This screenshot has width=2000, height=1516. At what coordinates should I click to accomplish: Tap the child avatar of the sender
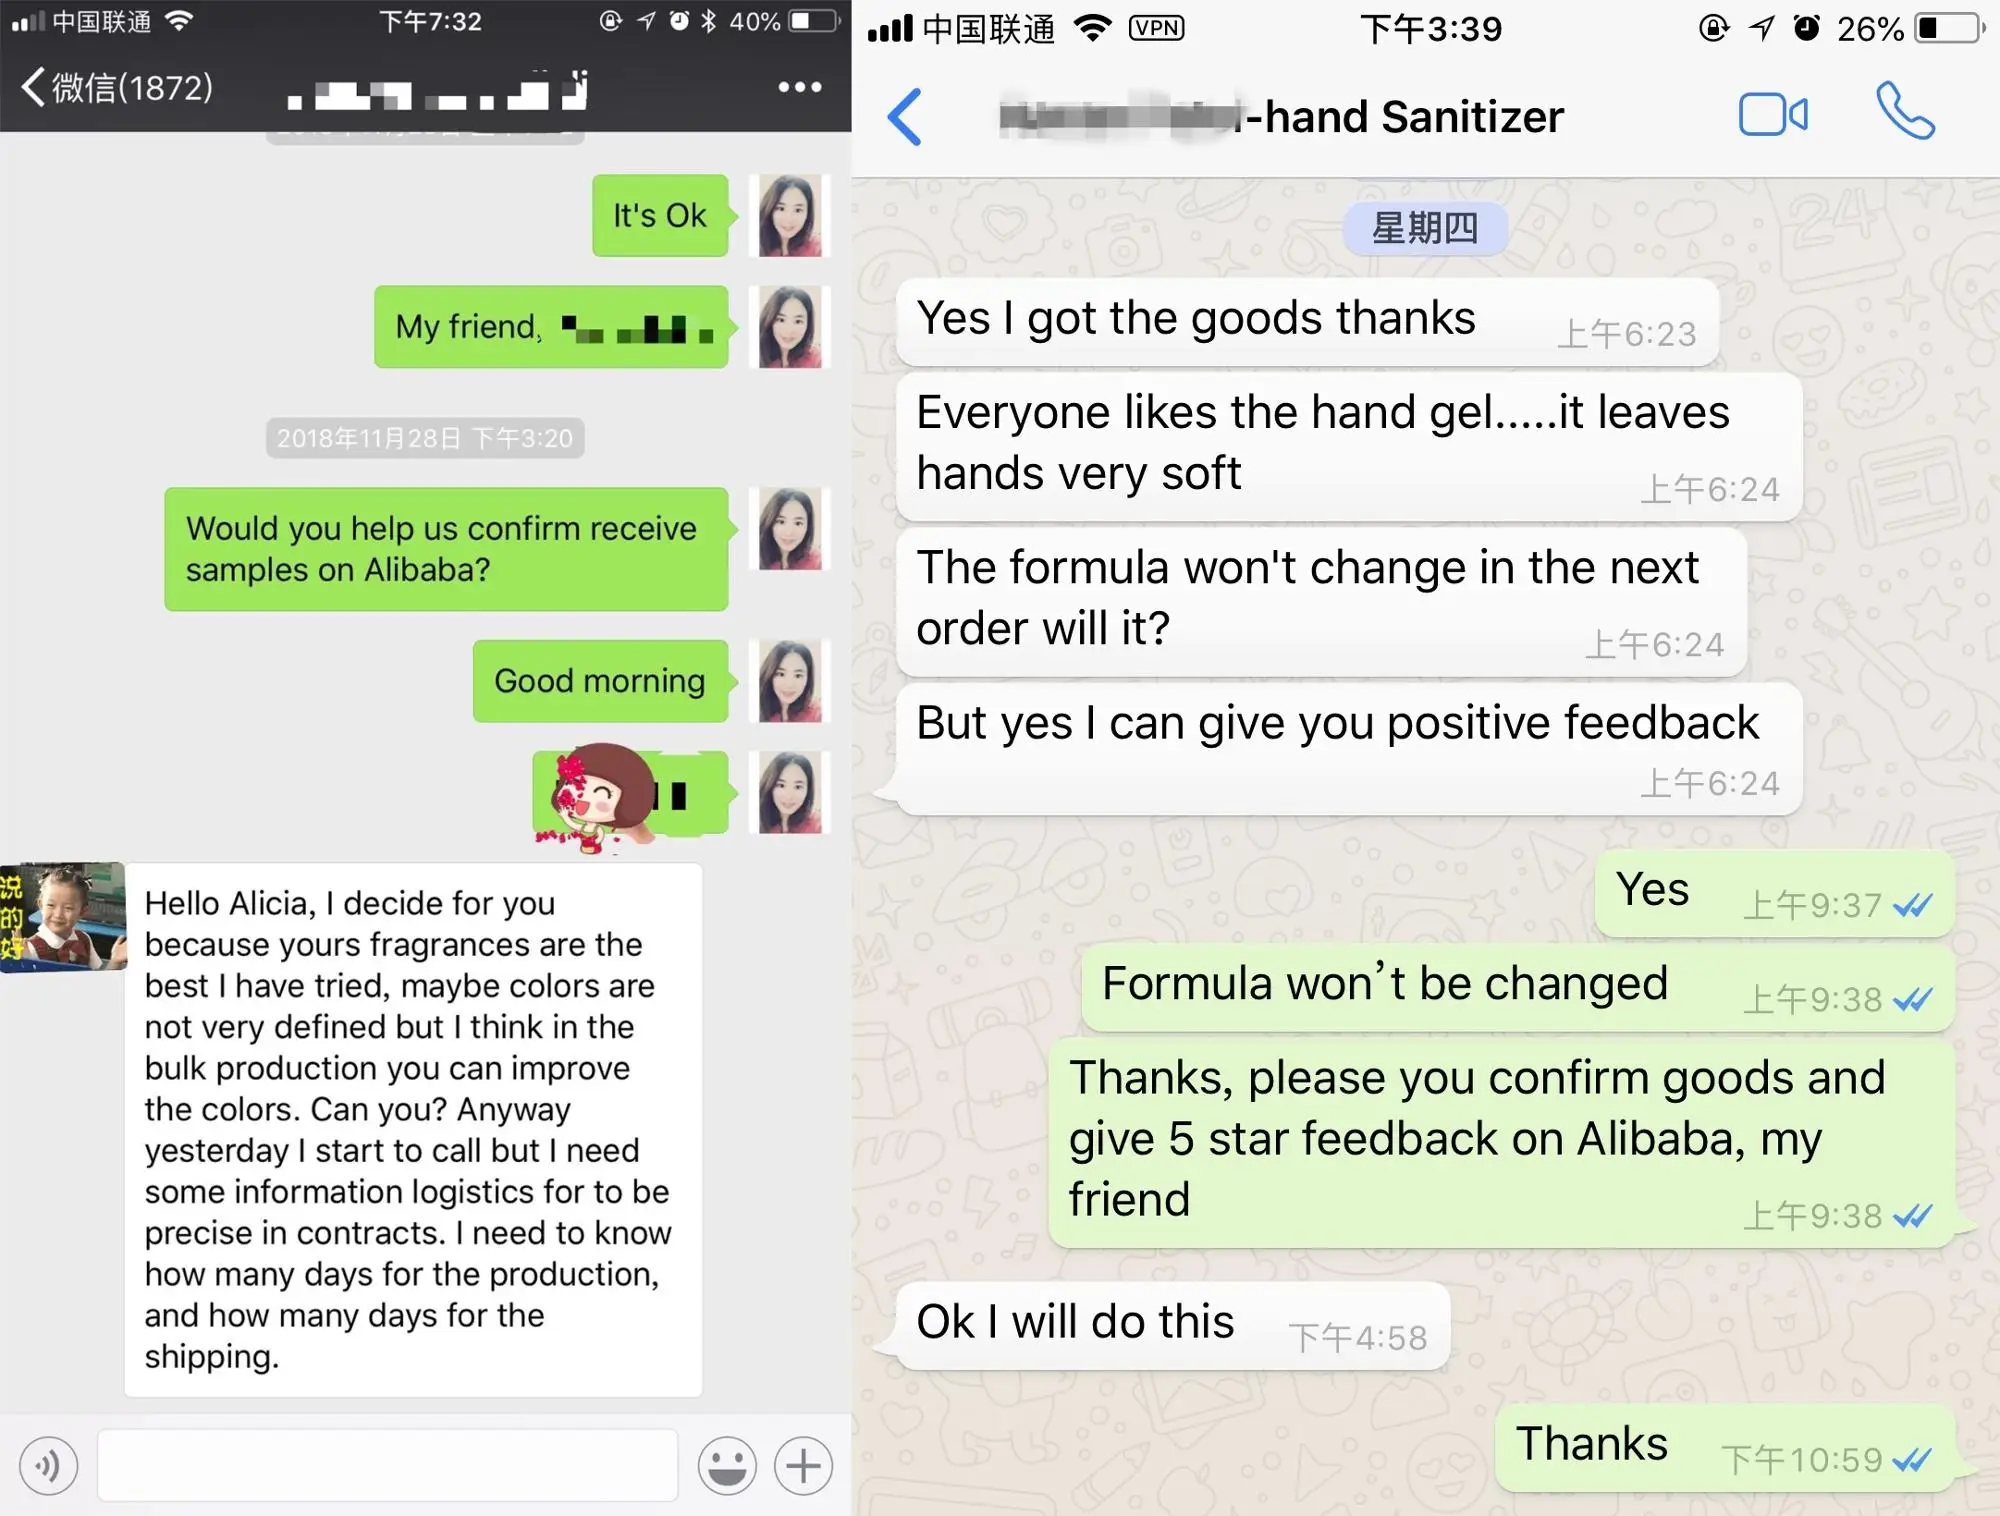tap(63, 917)
